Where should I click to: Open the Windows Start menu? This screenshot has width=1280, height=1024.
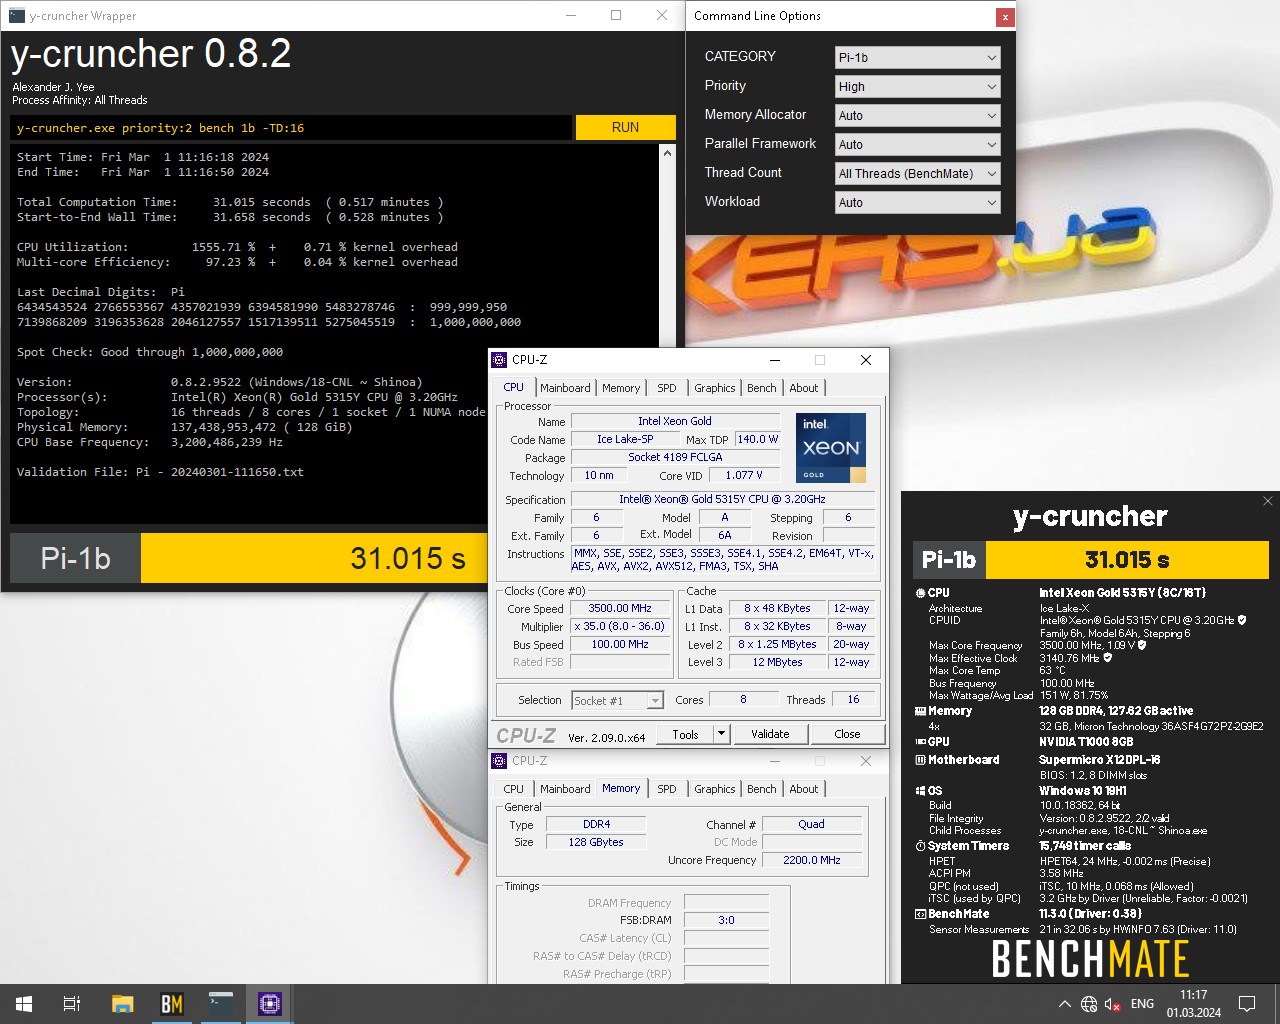tap(24, 1004)
